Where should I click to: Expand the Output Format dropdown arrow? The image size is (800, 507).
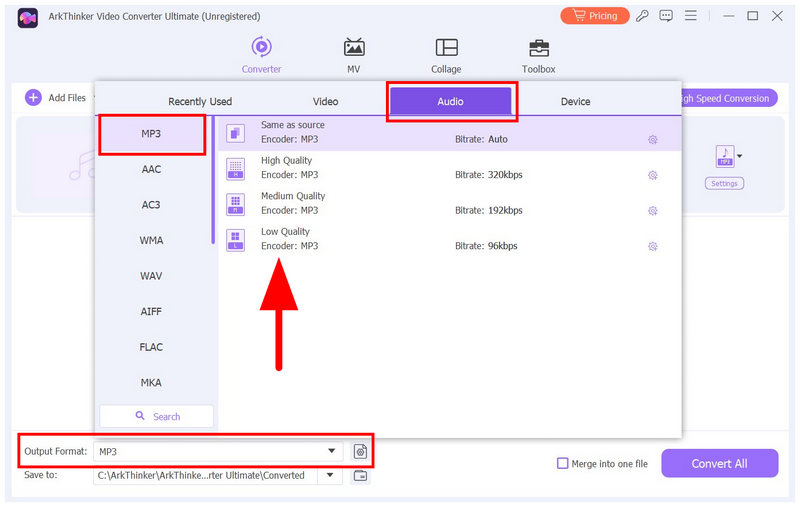pos(331,451)
